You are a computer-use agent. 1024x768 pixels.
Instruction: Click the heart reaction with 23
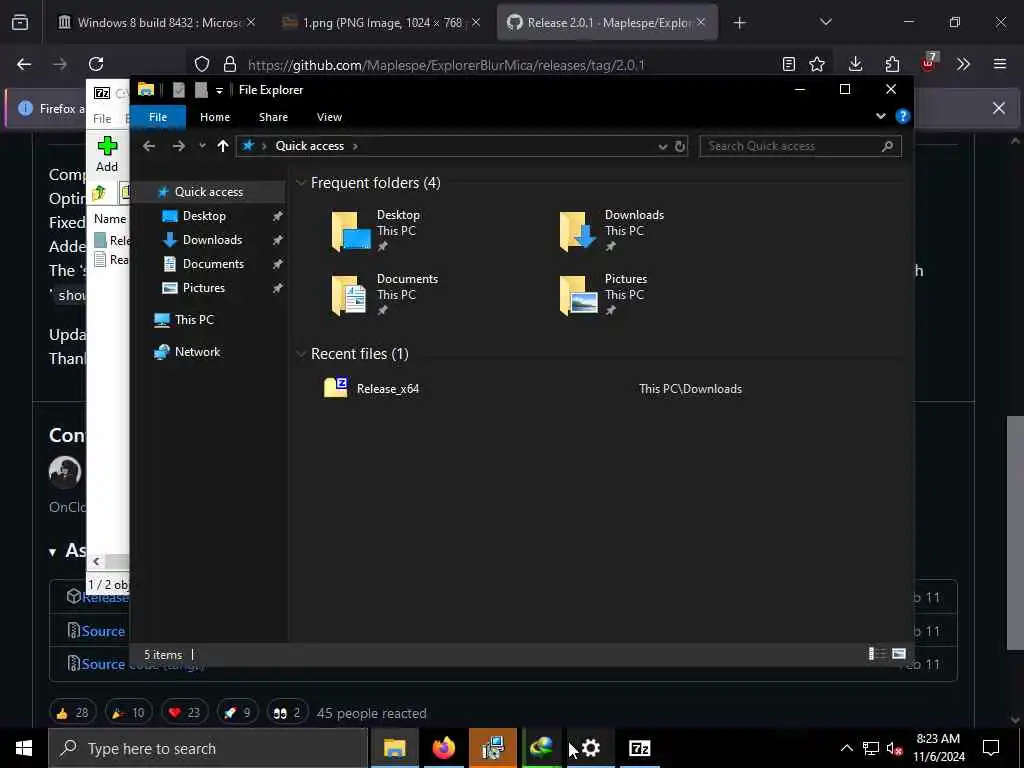coord(184,712)
